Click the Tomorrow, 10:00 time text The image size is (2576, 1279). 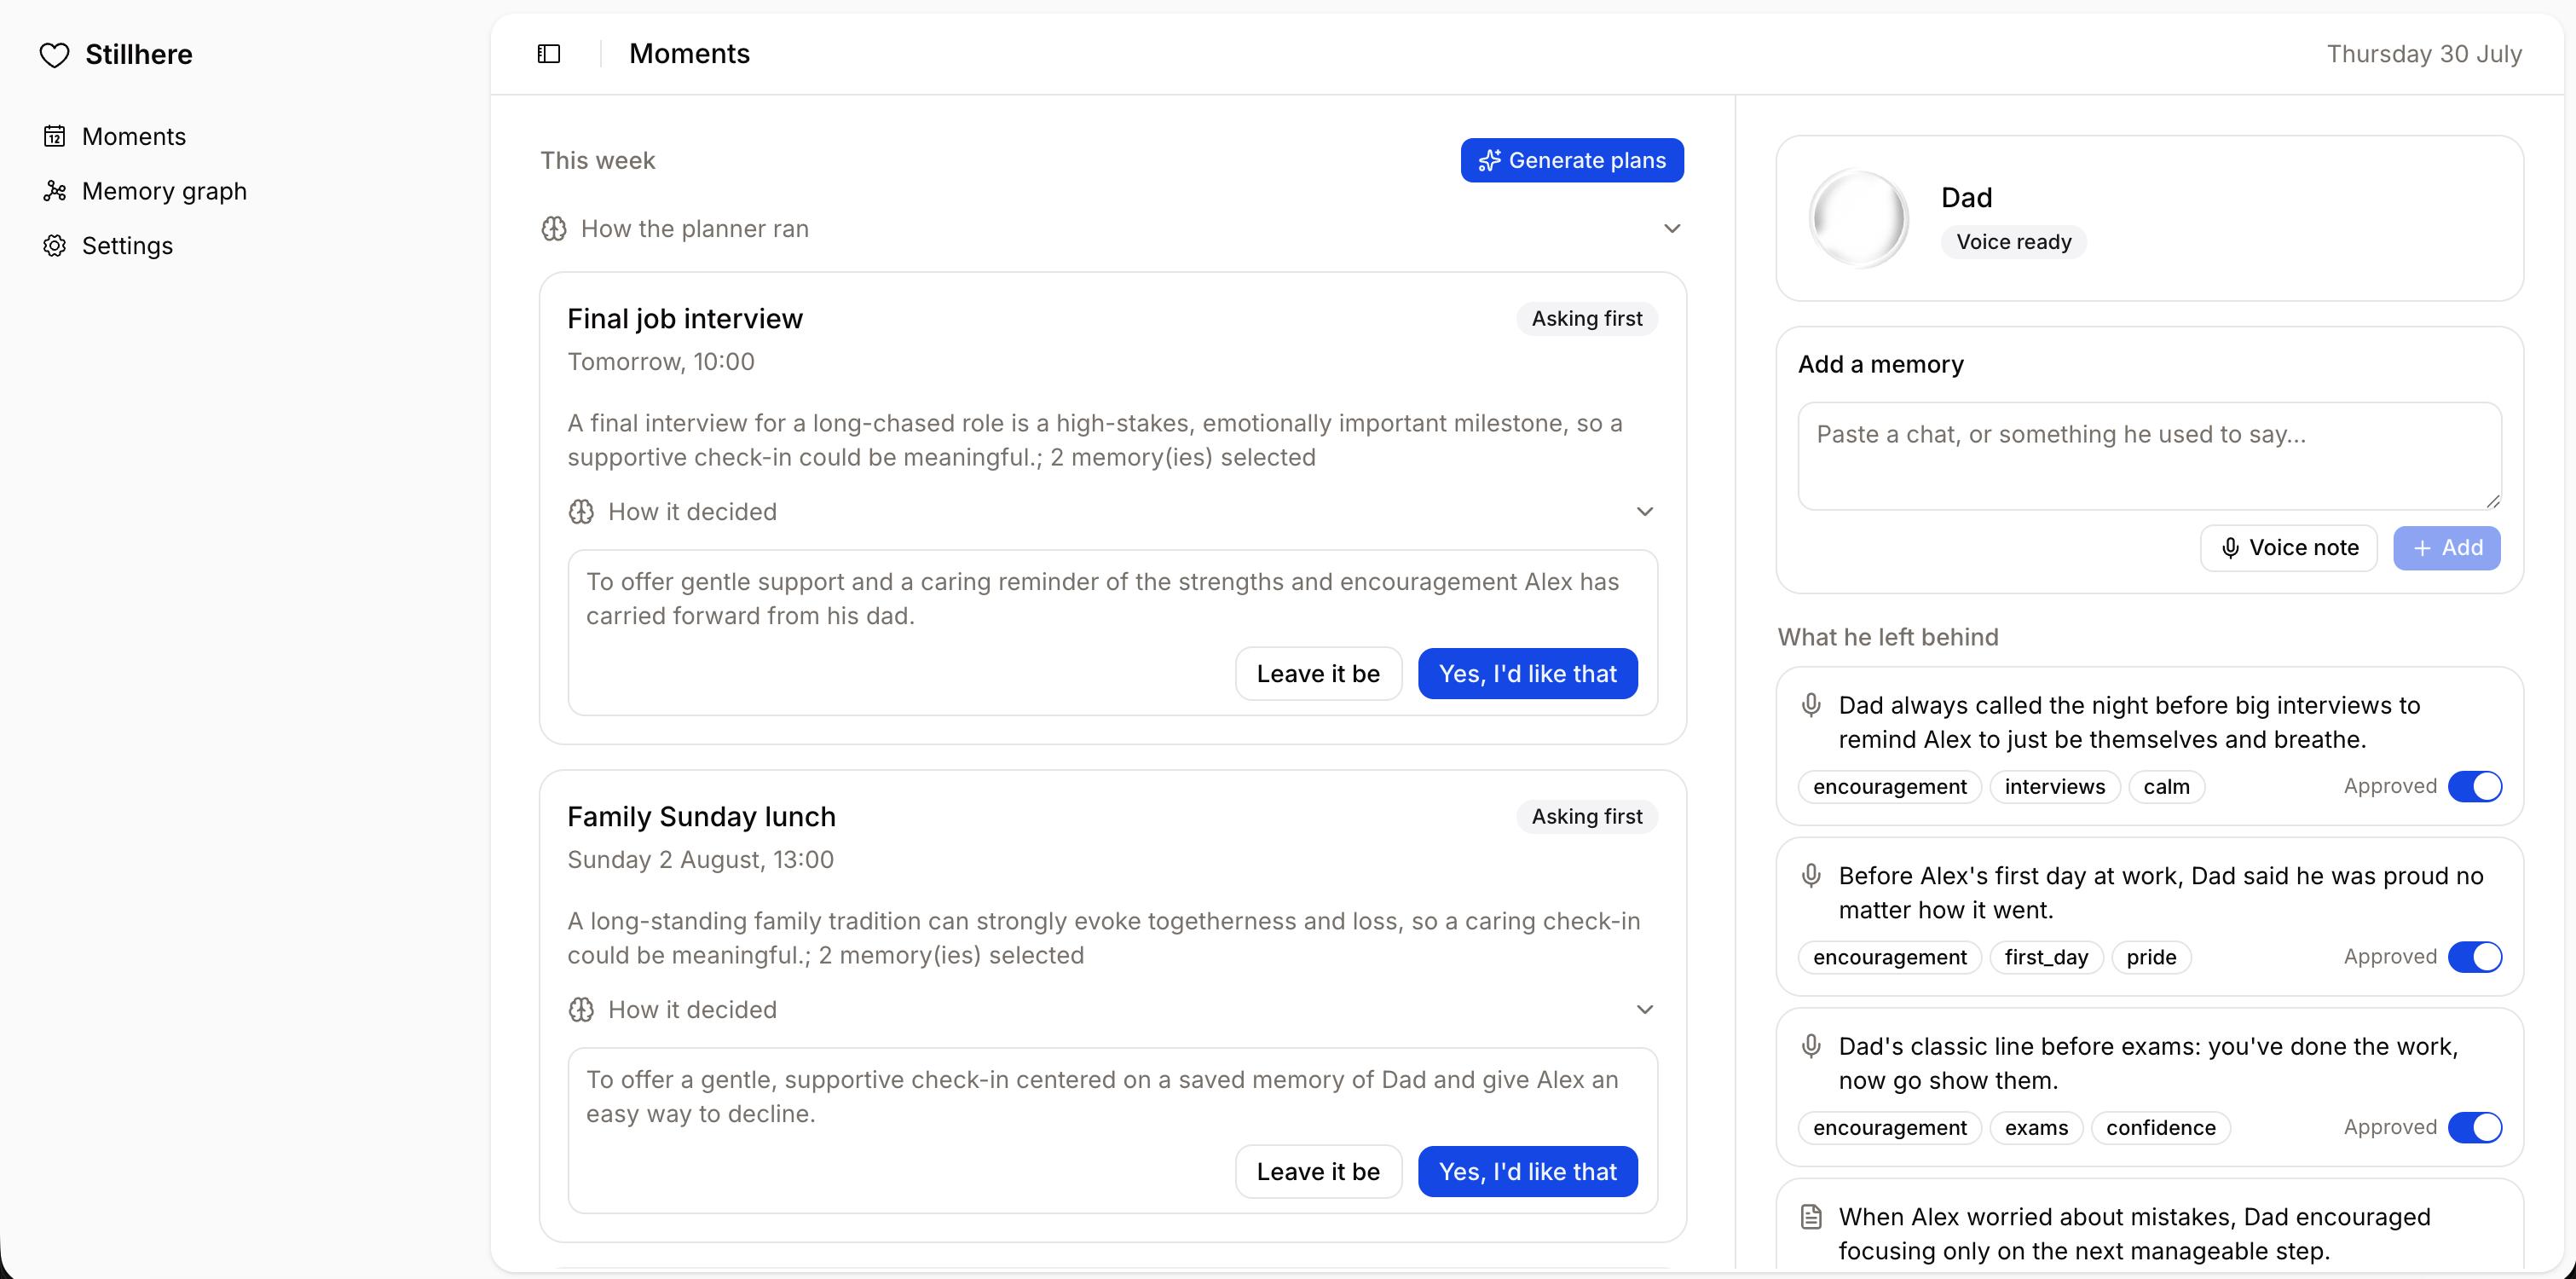tap(661, 362)
